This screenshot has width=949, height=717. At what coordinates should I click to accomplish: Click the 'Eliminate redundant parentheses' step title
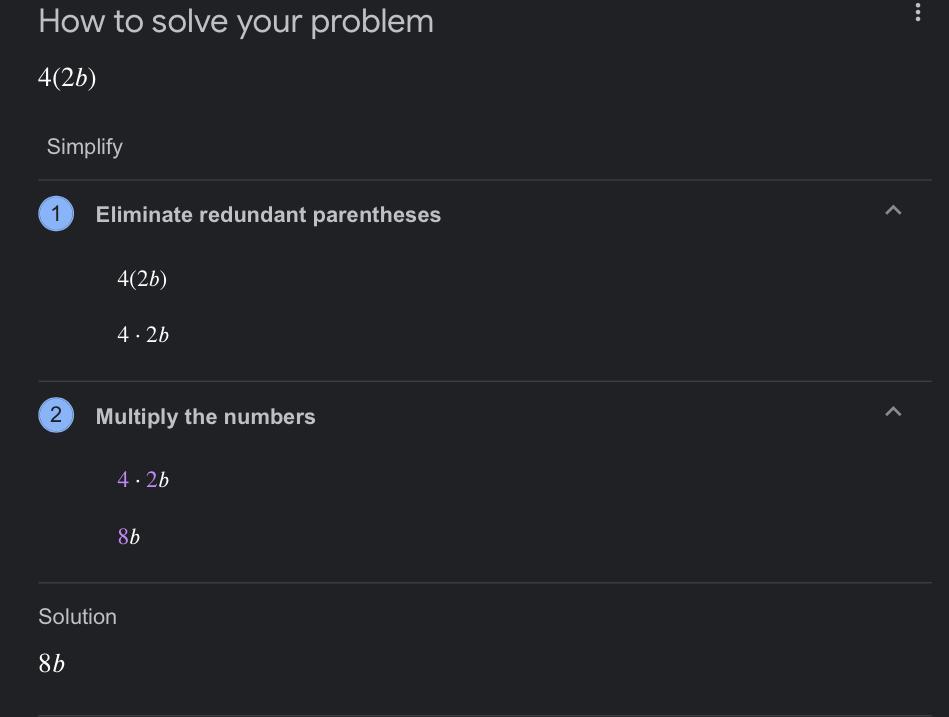pos(268,215)
